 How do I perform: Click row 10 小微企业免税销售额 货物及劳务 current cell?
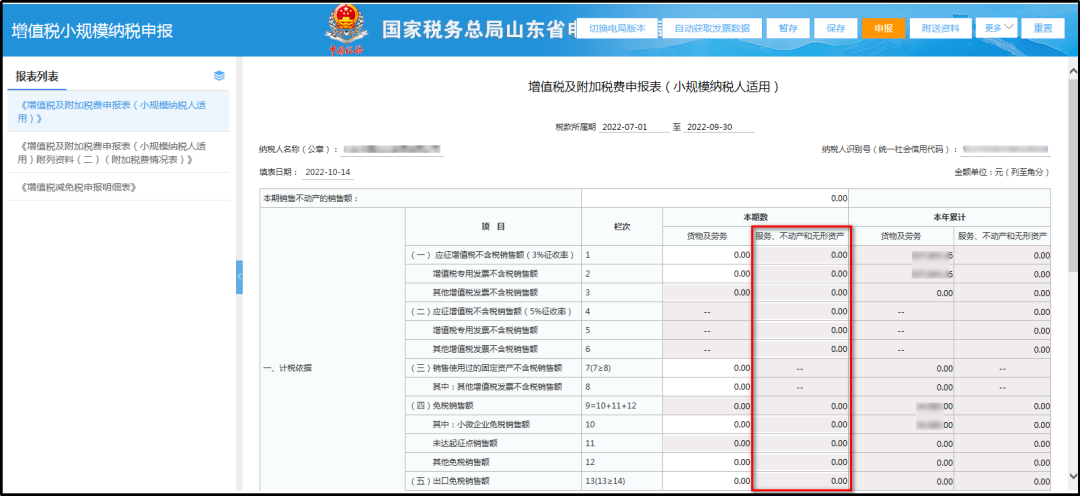pos(707,424)
